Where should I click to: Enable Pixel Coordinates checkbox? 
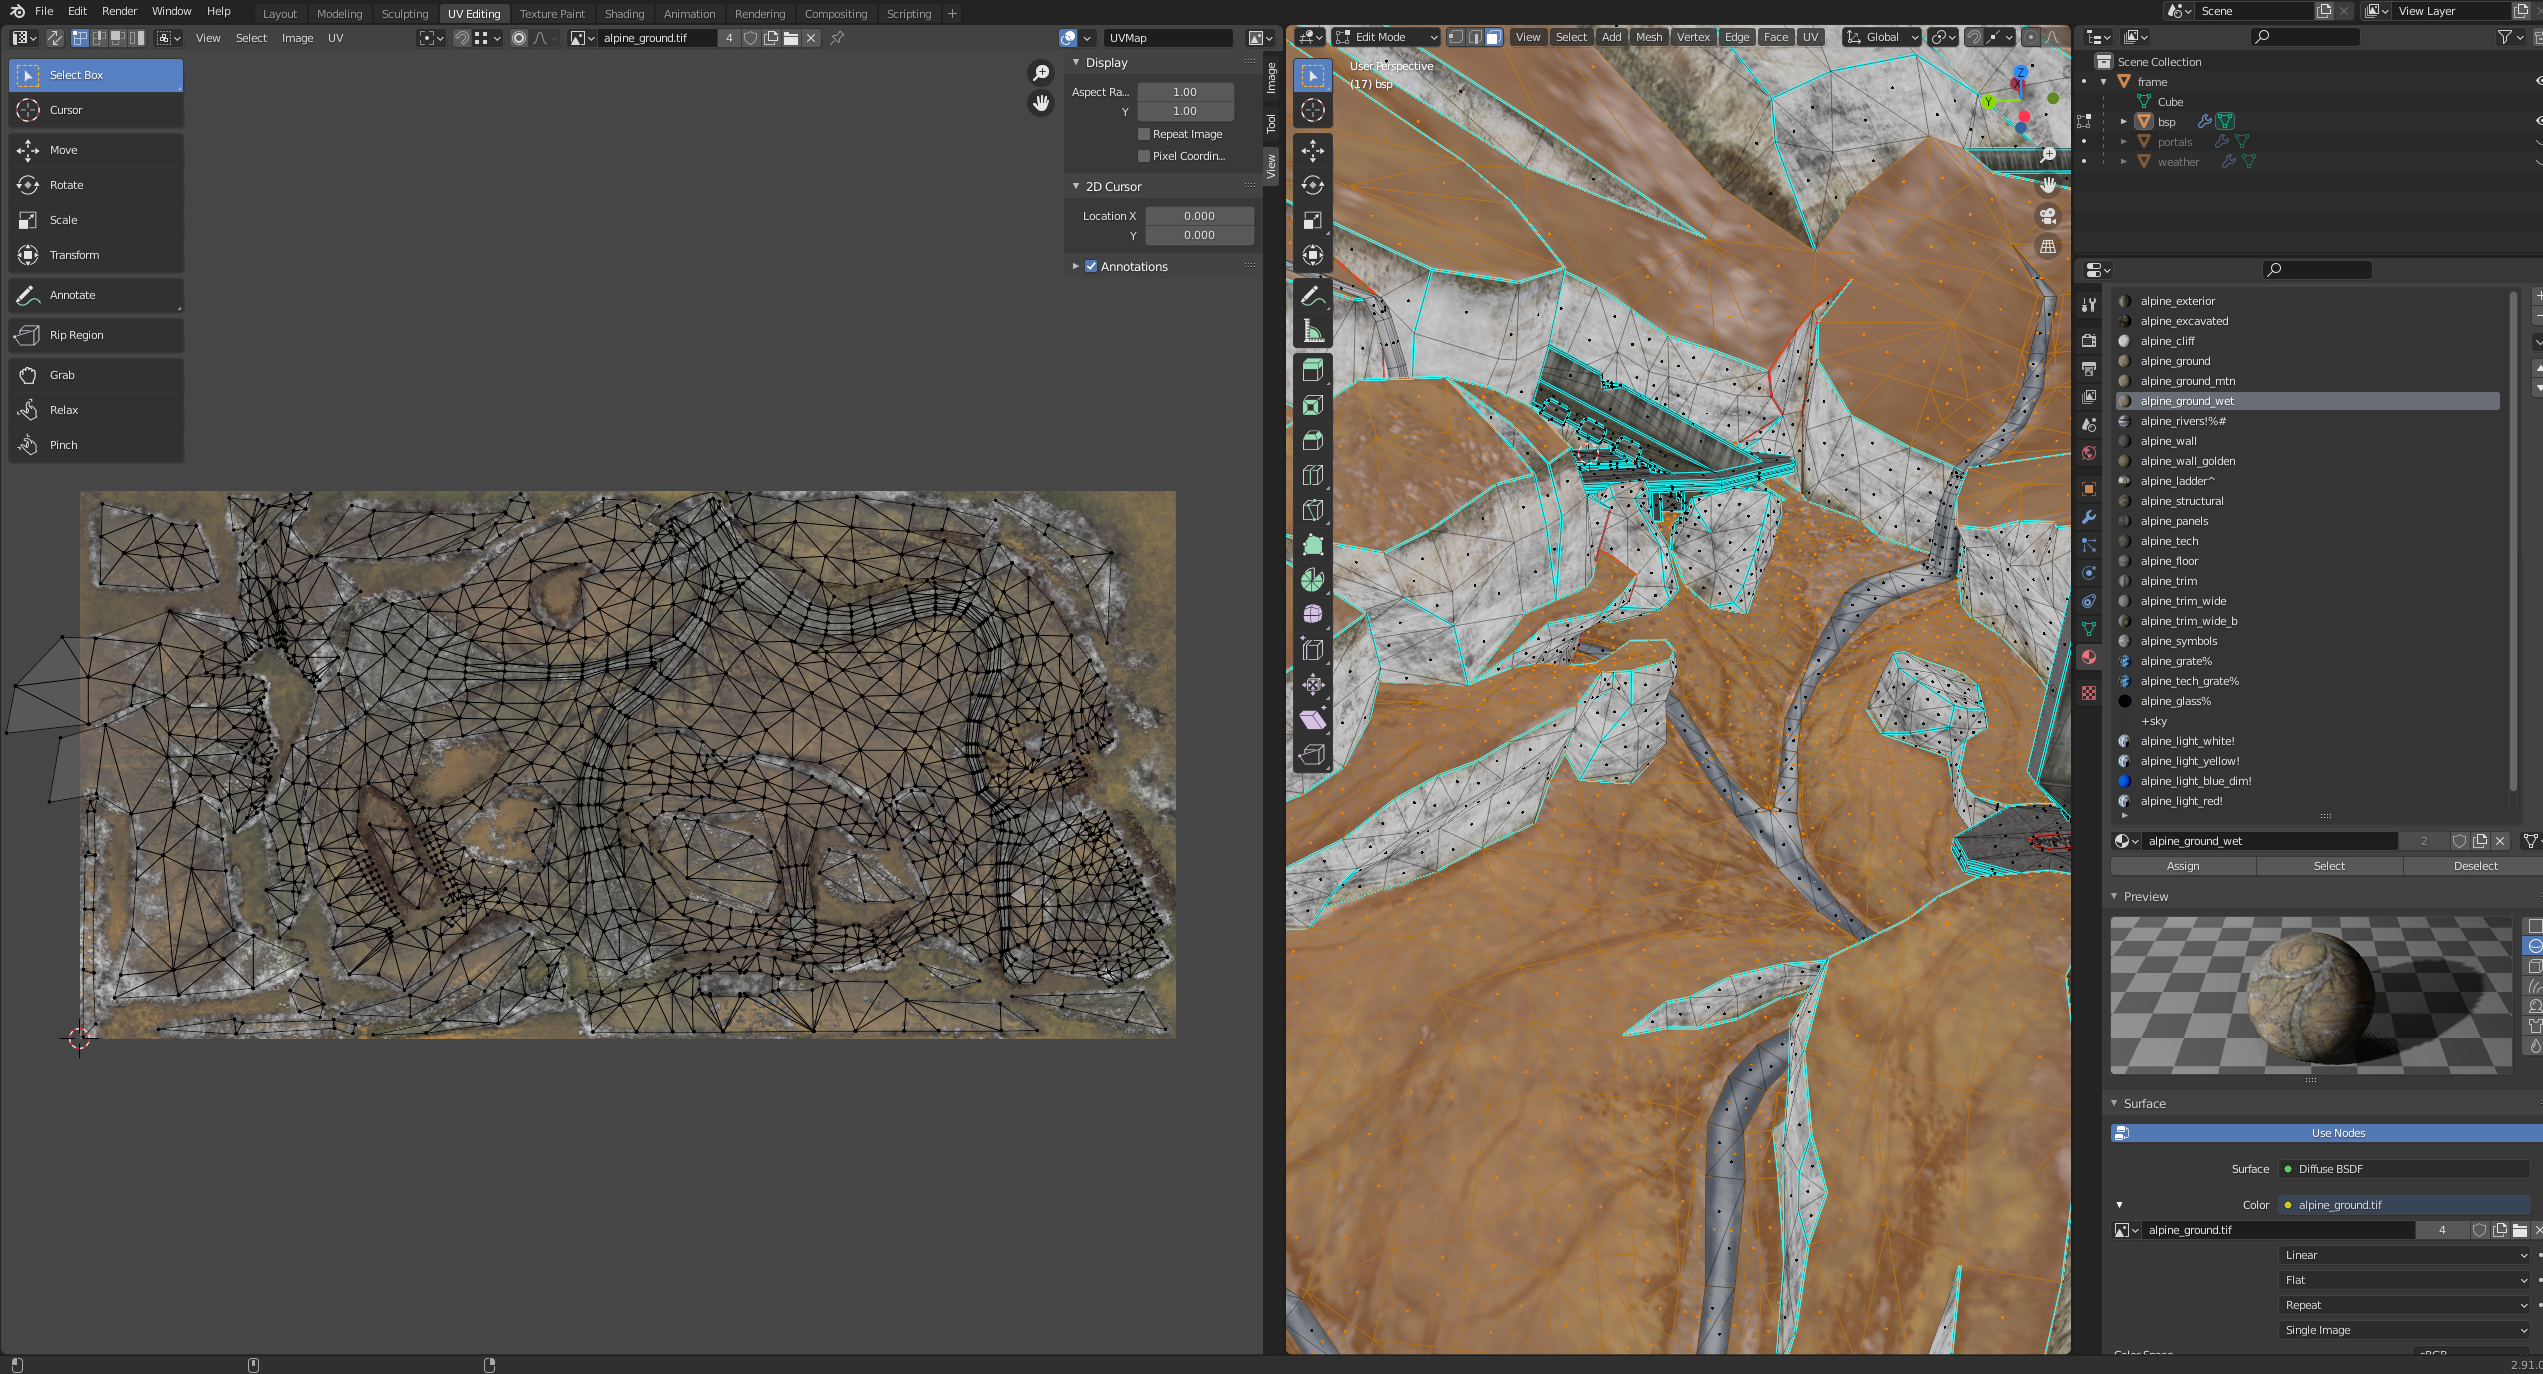[x=1144, y=156]
